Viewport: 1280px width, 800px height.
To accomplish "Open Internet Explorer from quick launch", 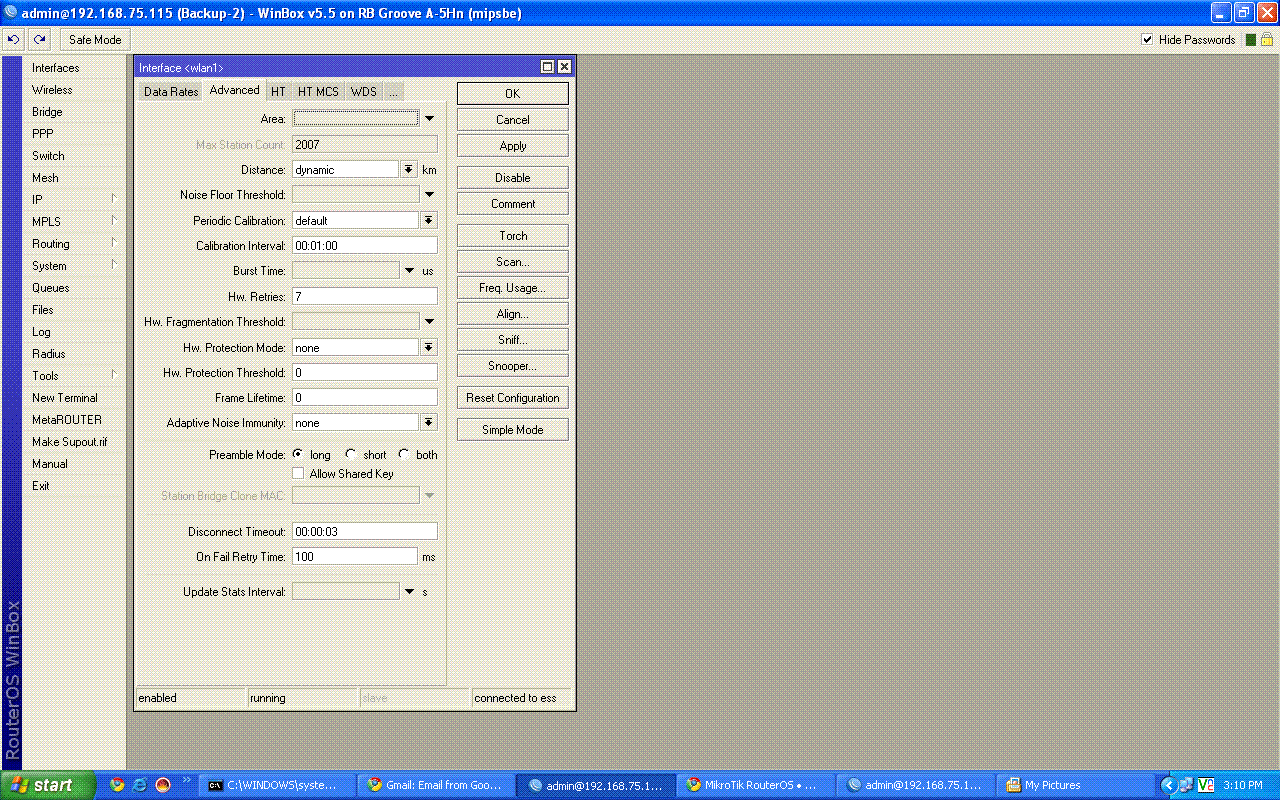I will (140, 785).
